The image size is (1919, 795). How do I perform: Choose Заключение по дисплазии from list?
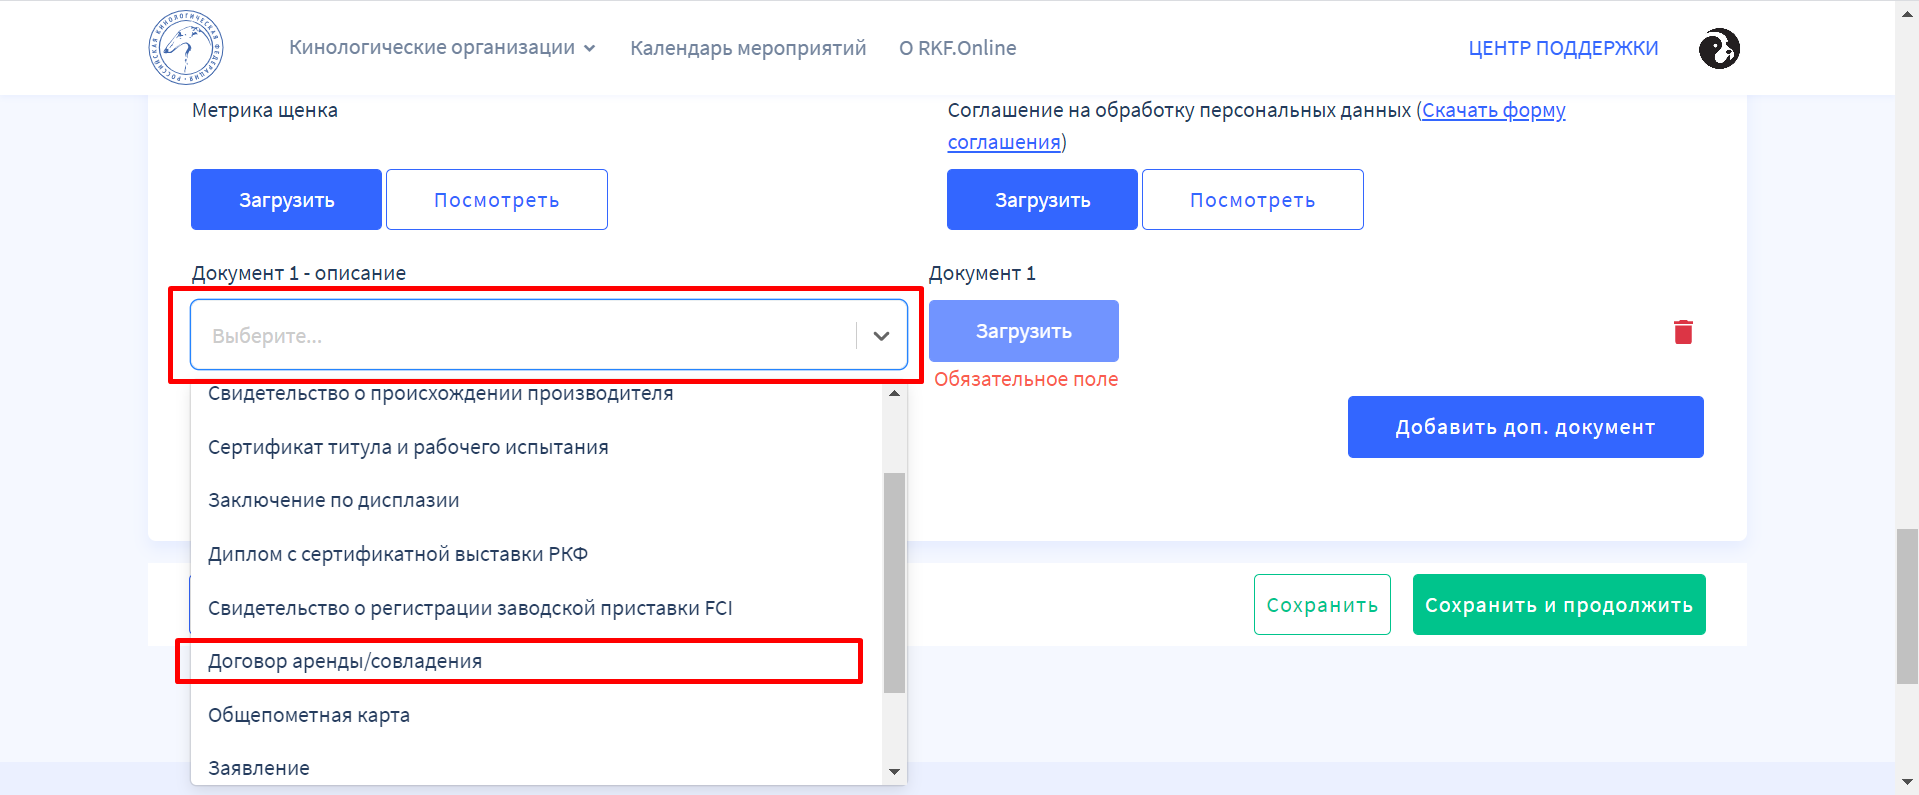click(x=334, y=500)
